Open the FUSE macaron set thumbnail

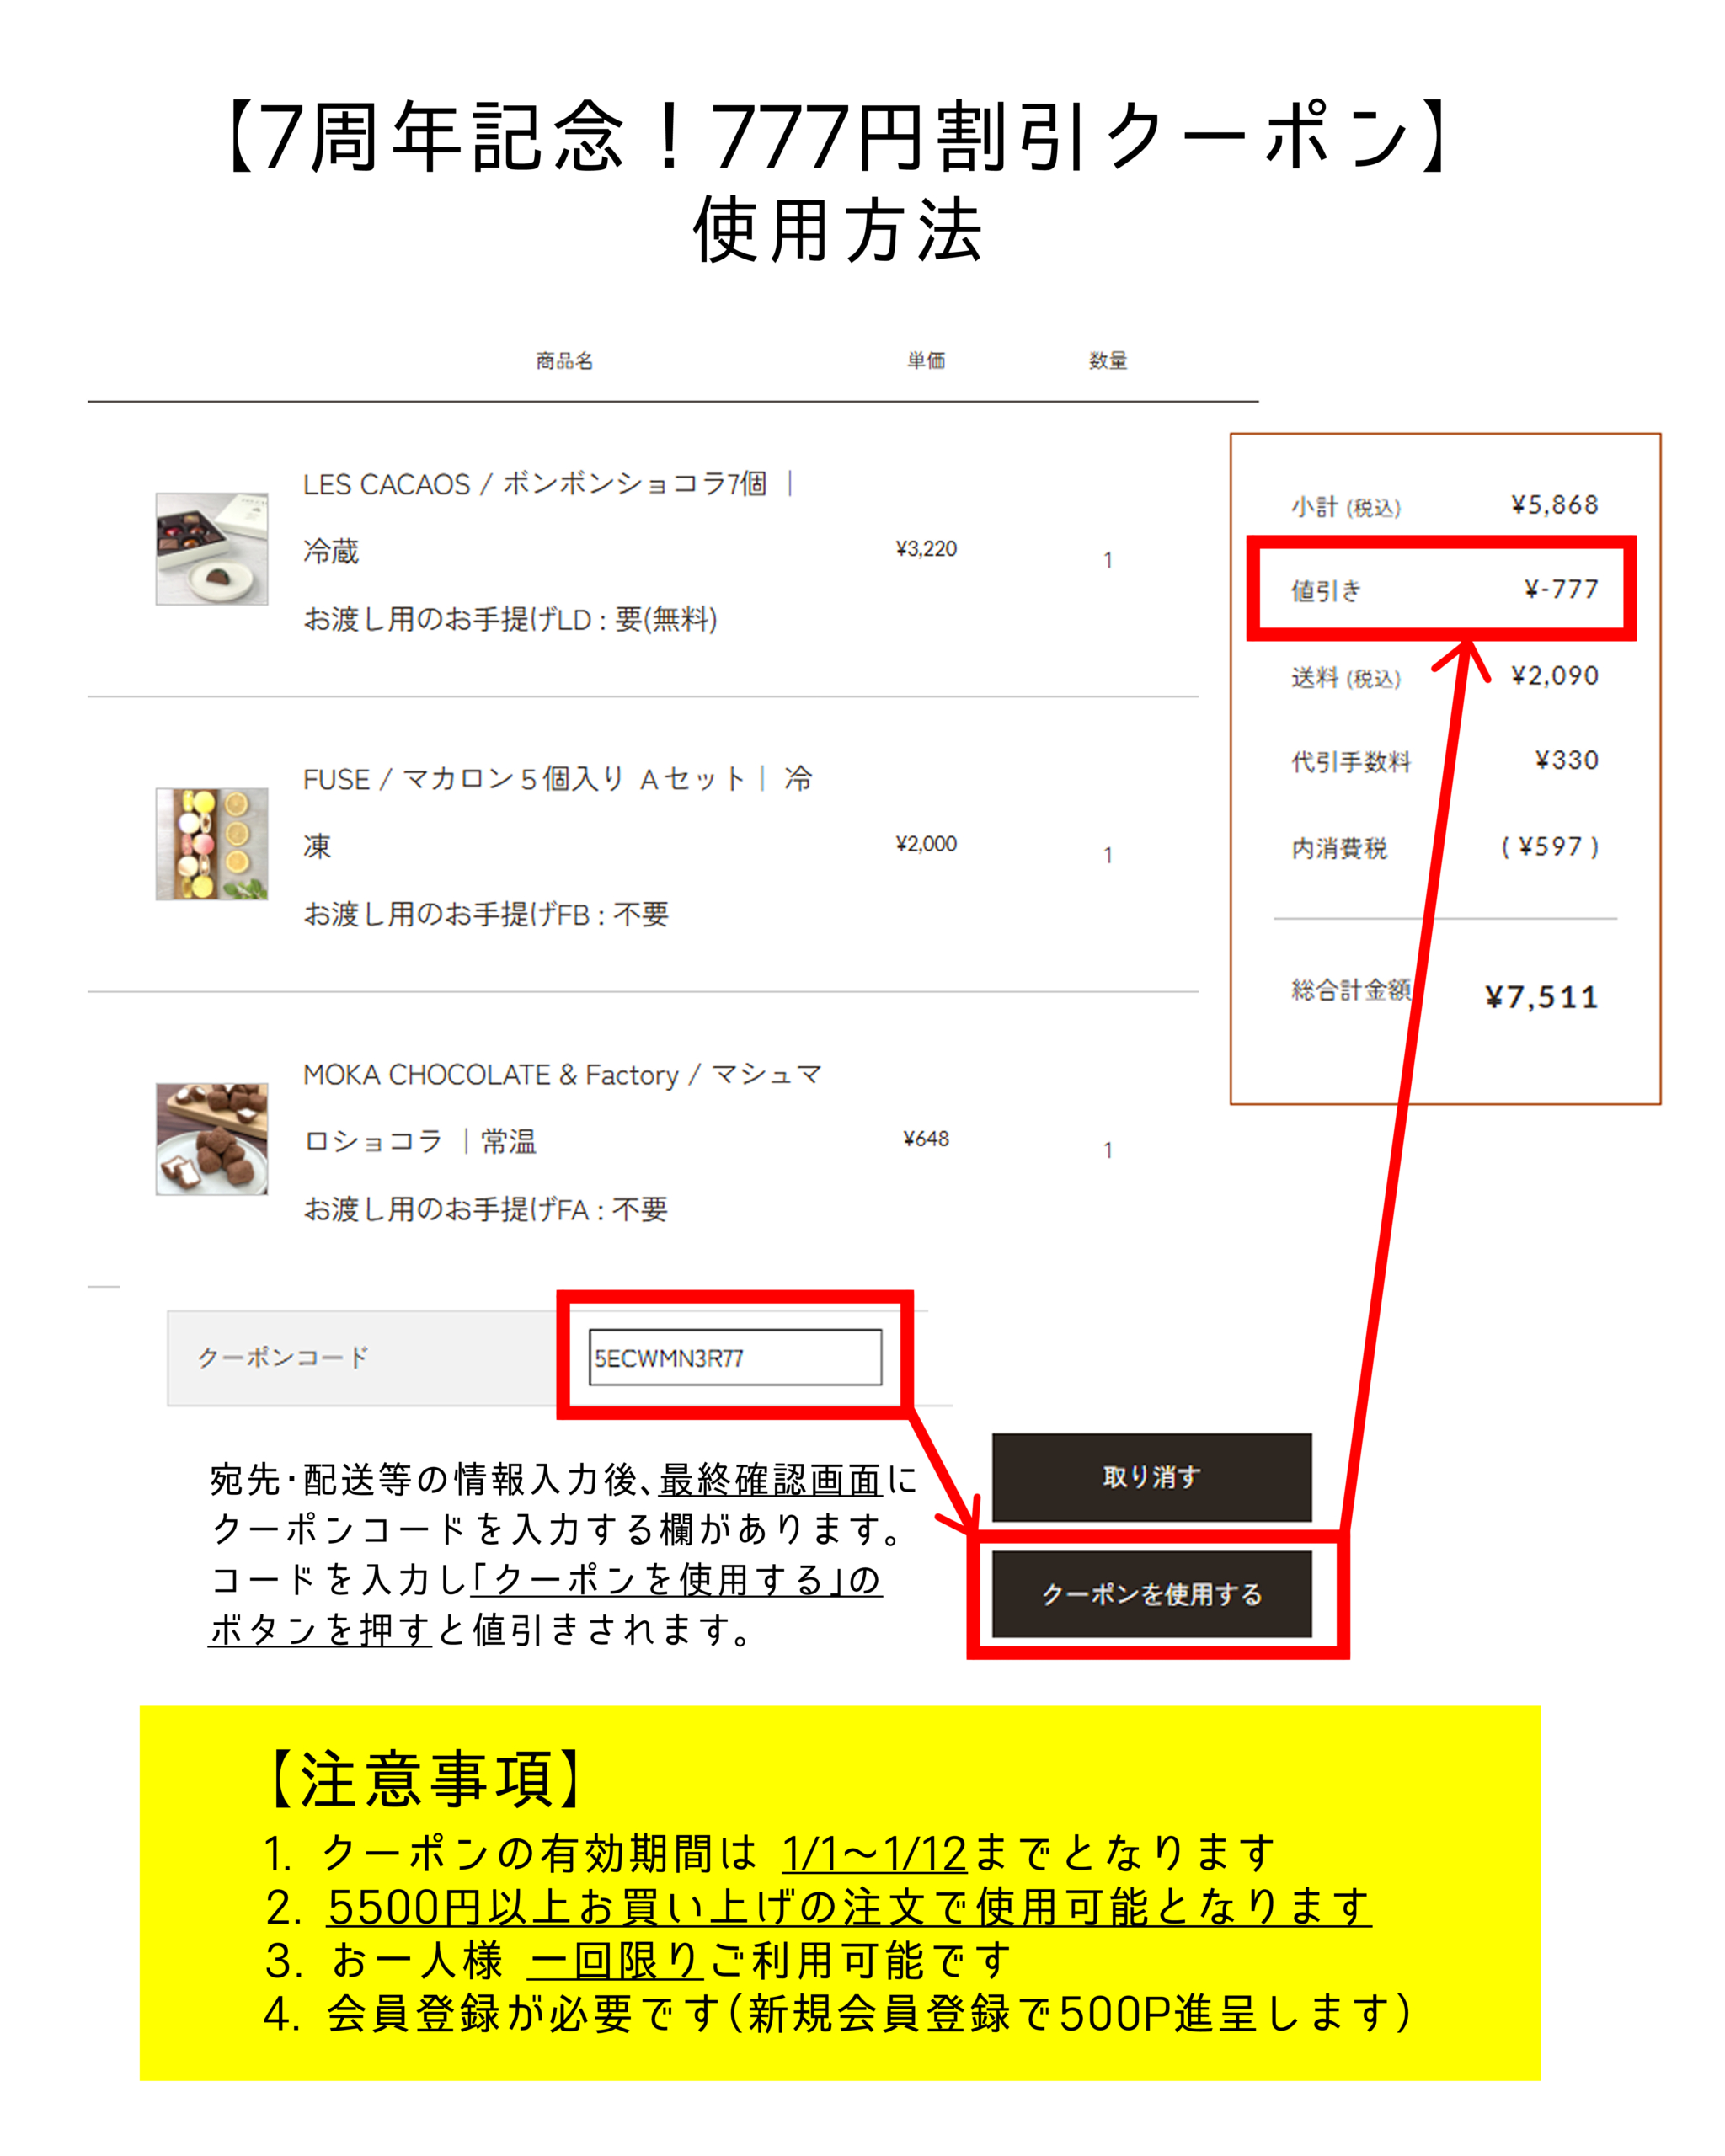pos(212,843)
